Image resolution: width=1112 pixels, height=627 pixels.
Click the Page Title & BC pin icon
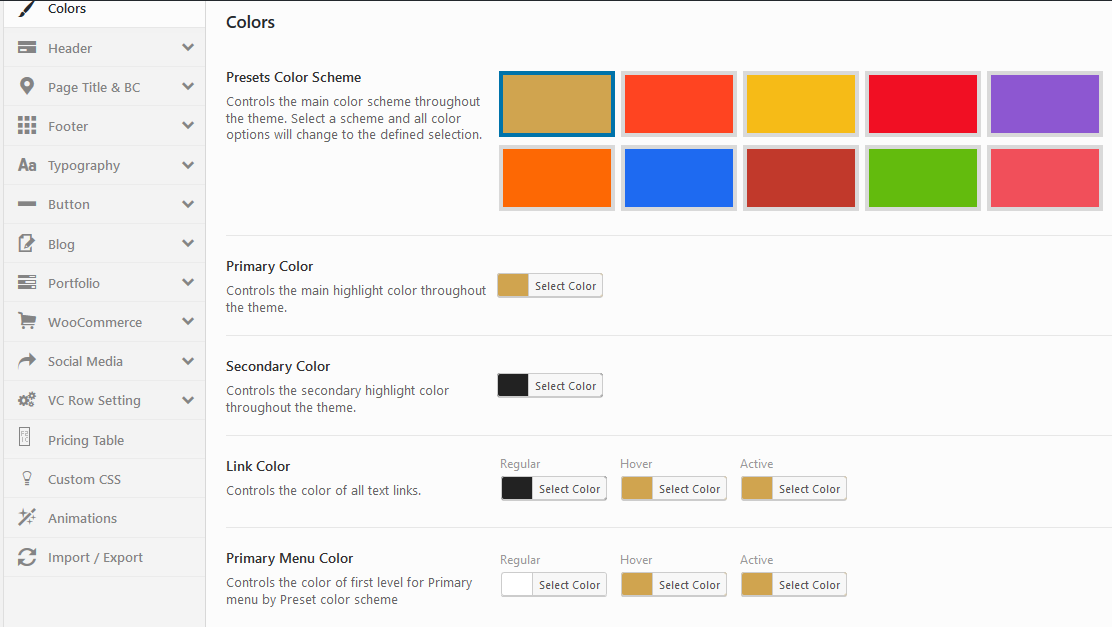click(x=27, y=87)
